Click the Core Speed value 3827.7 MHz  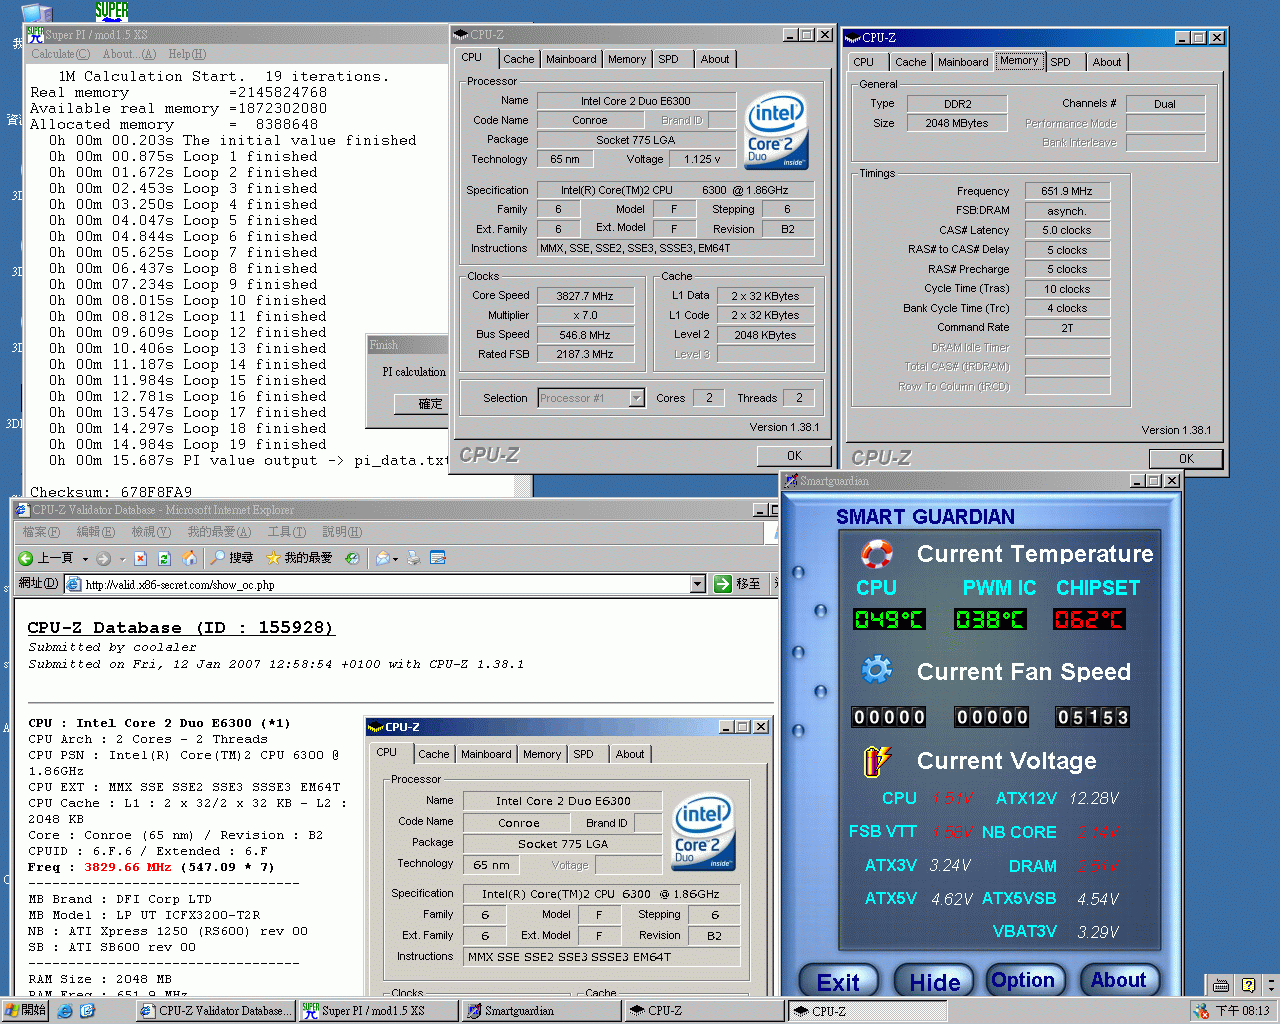click(585, 296)
